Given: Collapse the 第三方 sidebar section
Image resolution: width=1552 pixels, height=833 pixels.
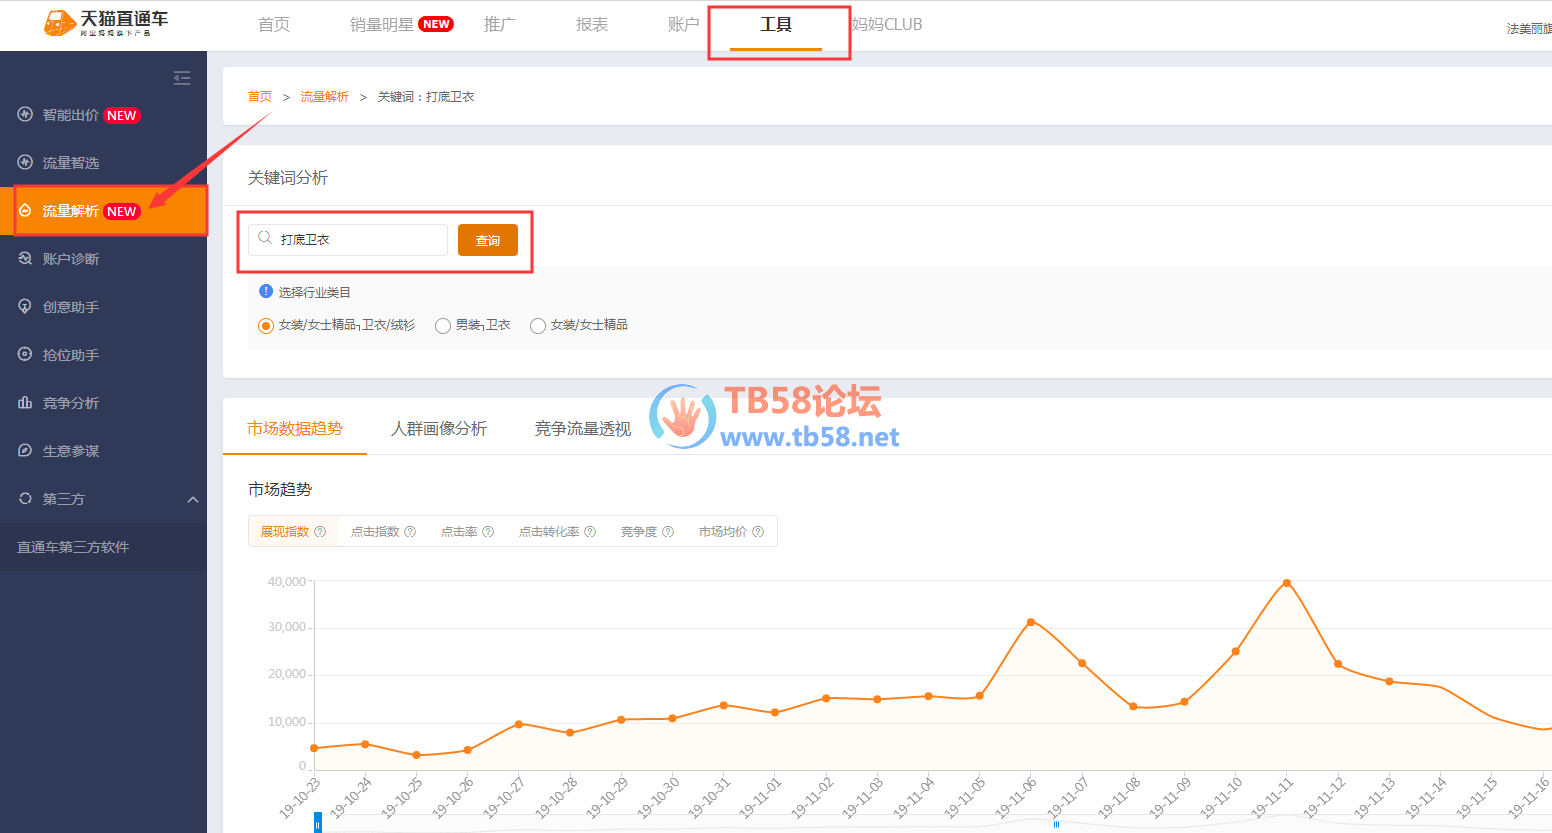Looking at the screenshot, I should coord(193,499).
